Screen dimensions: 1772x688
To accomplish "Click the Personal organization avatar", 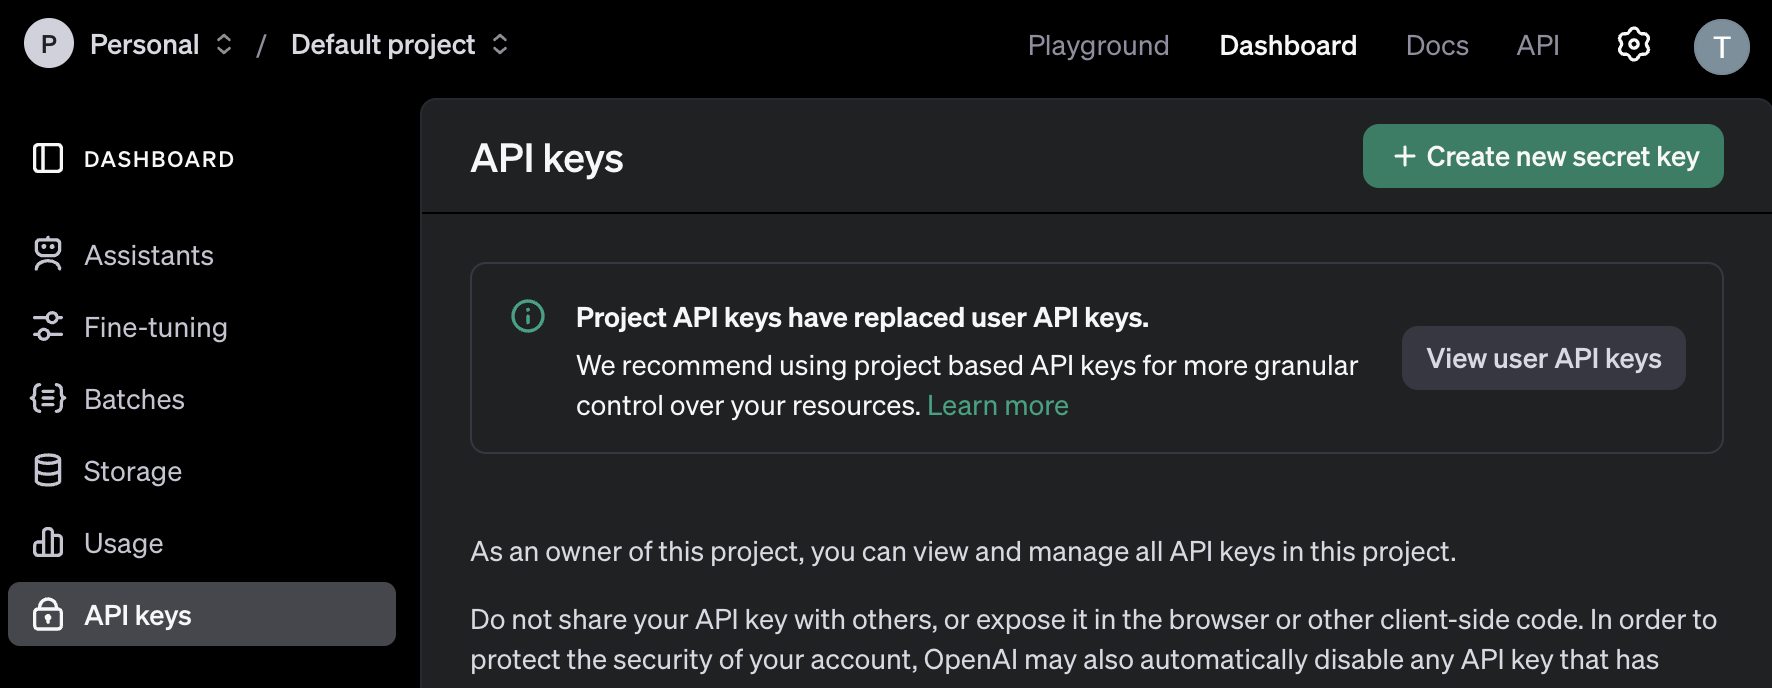I will (x=49, y=45).
